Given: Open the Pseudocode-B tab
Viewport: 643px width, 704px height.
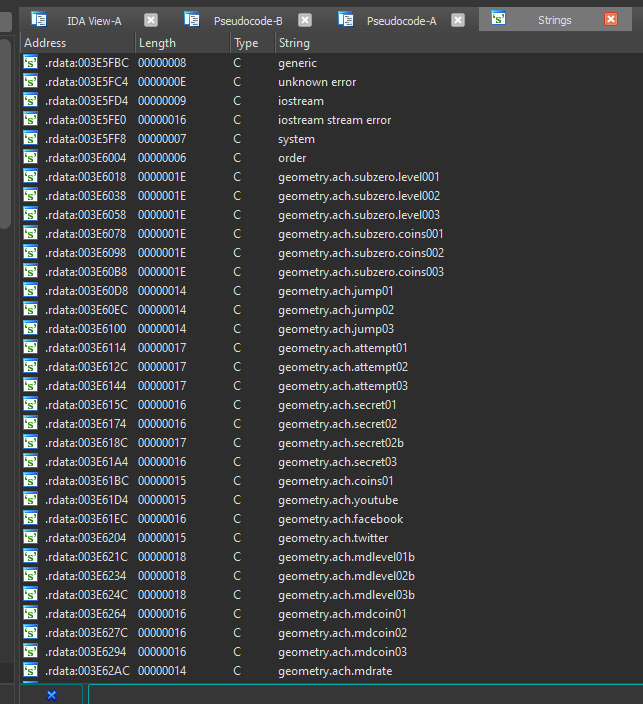Looking at the screenshot, I should (248, 21).
